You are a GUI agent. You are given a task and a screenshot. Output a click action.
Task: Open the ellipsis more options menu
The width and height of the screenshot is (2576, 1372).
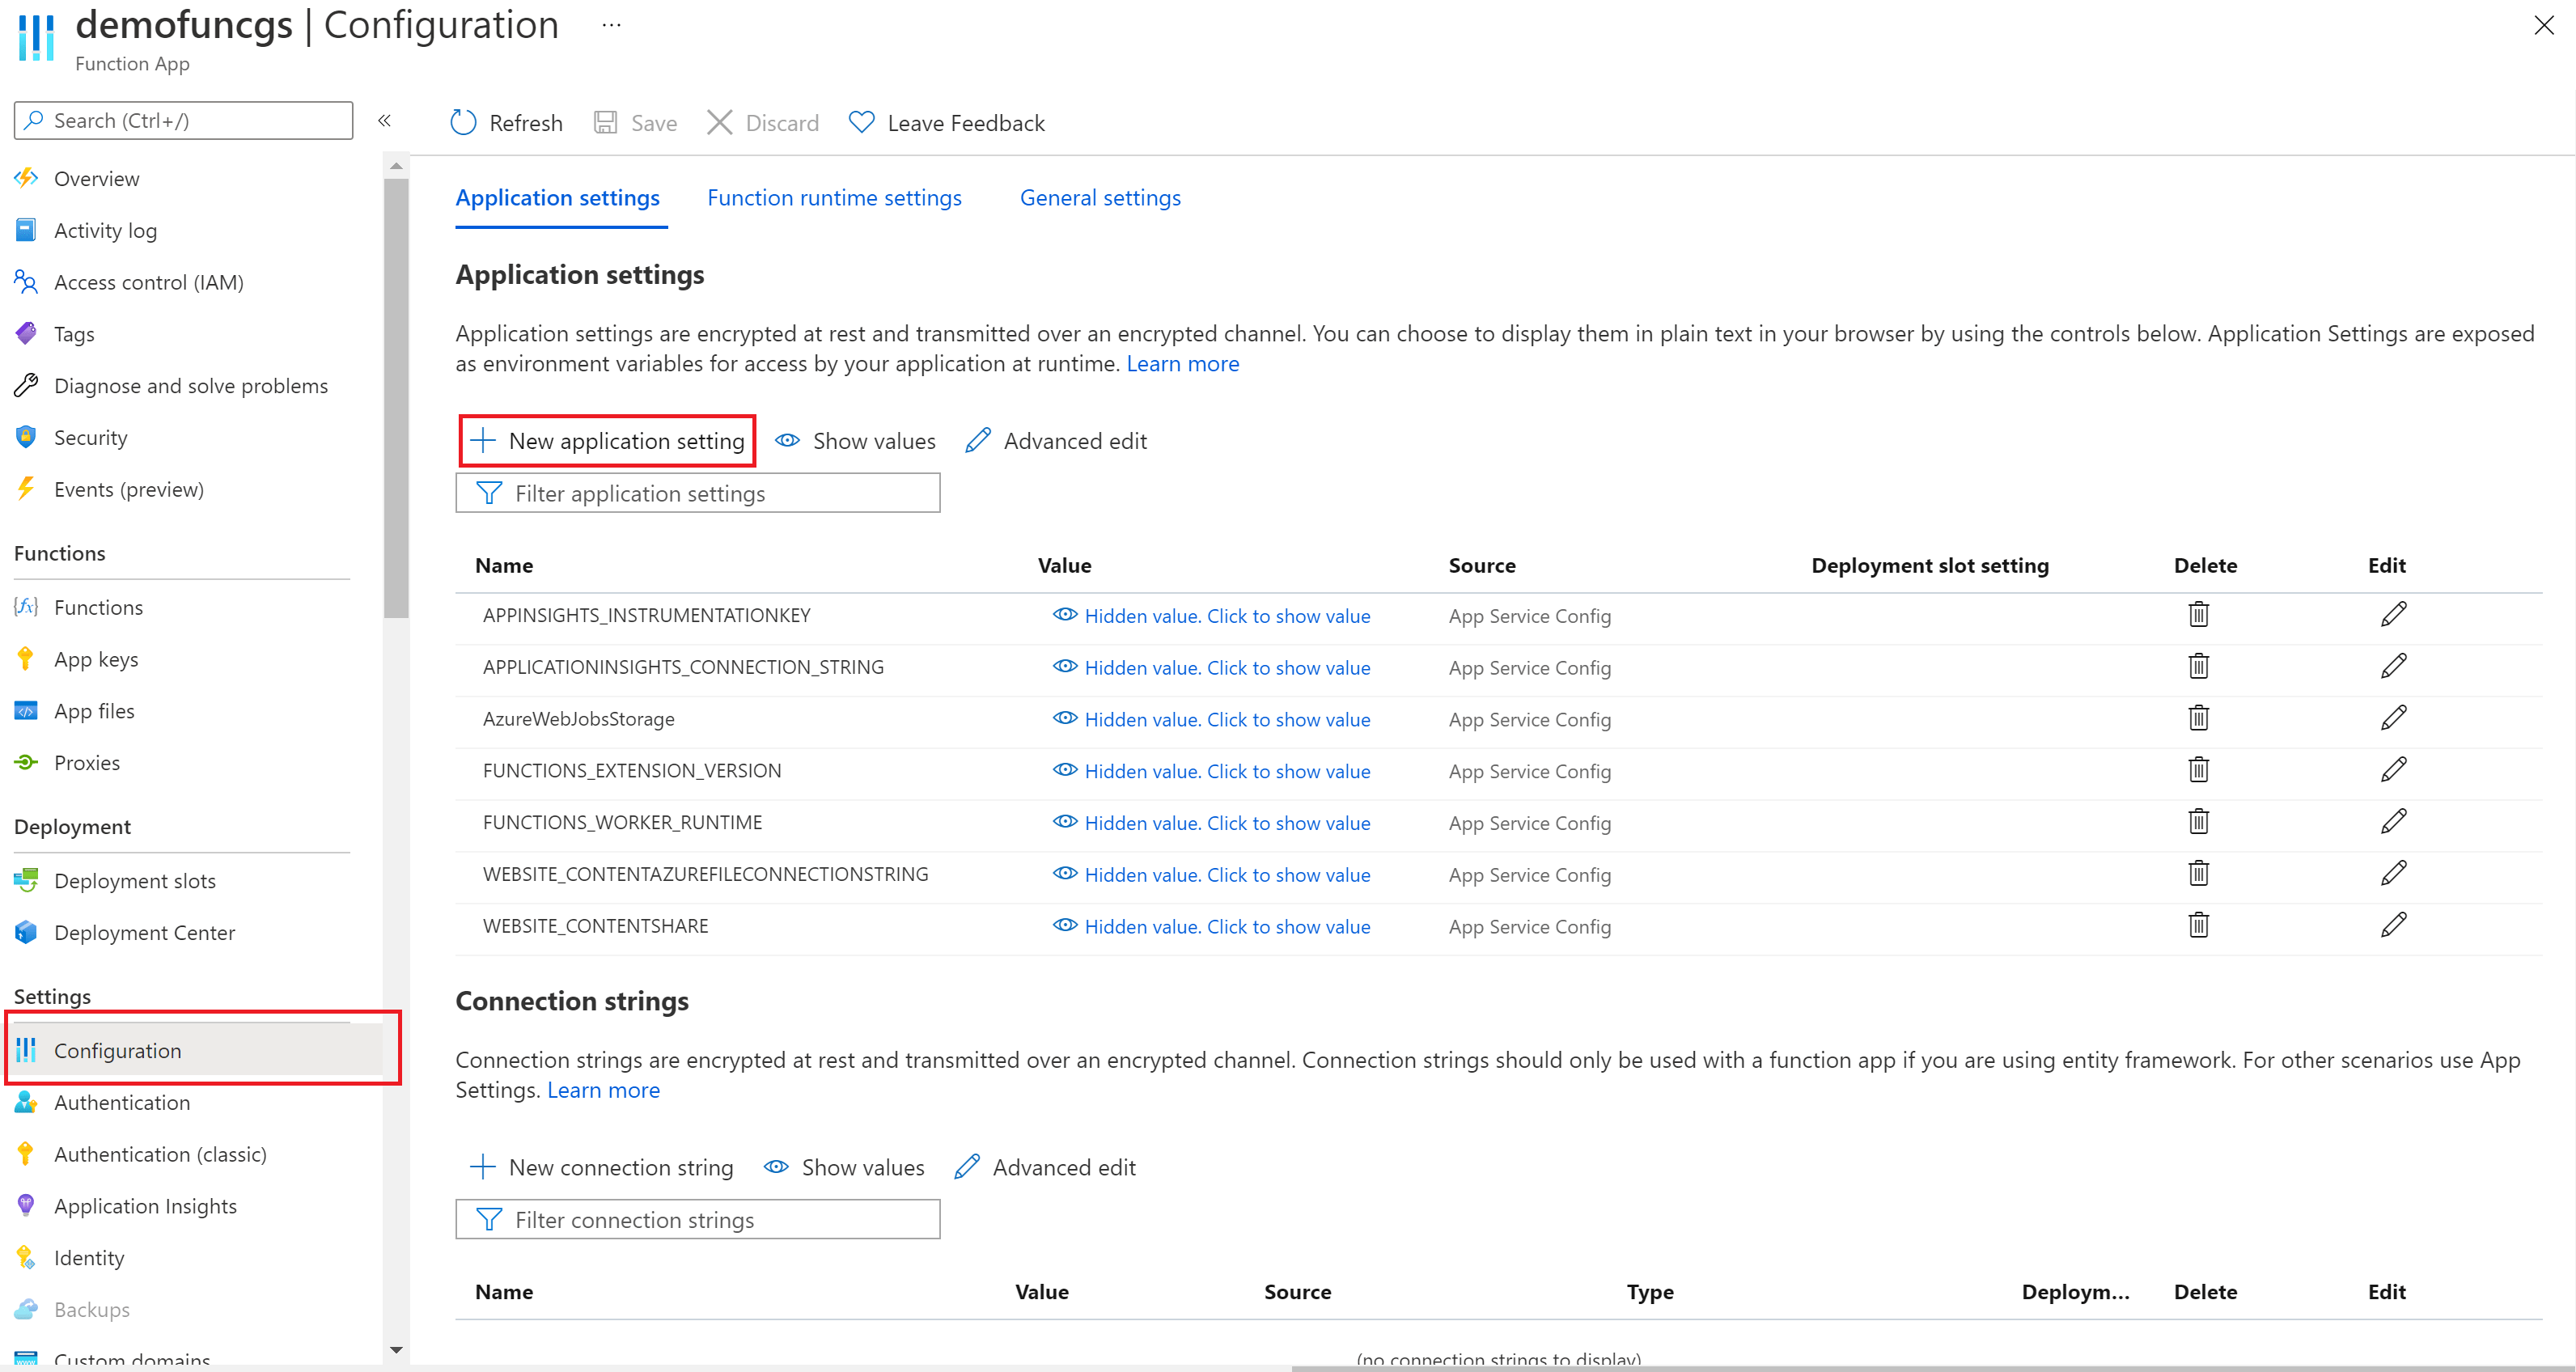click(x=611, y=25)
